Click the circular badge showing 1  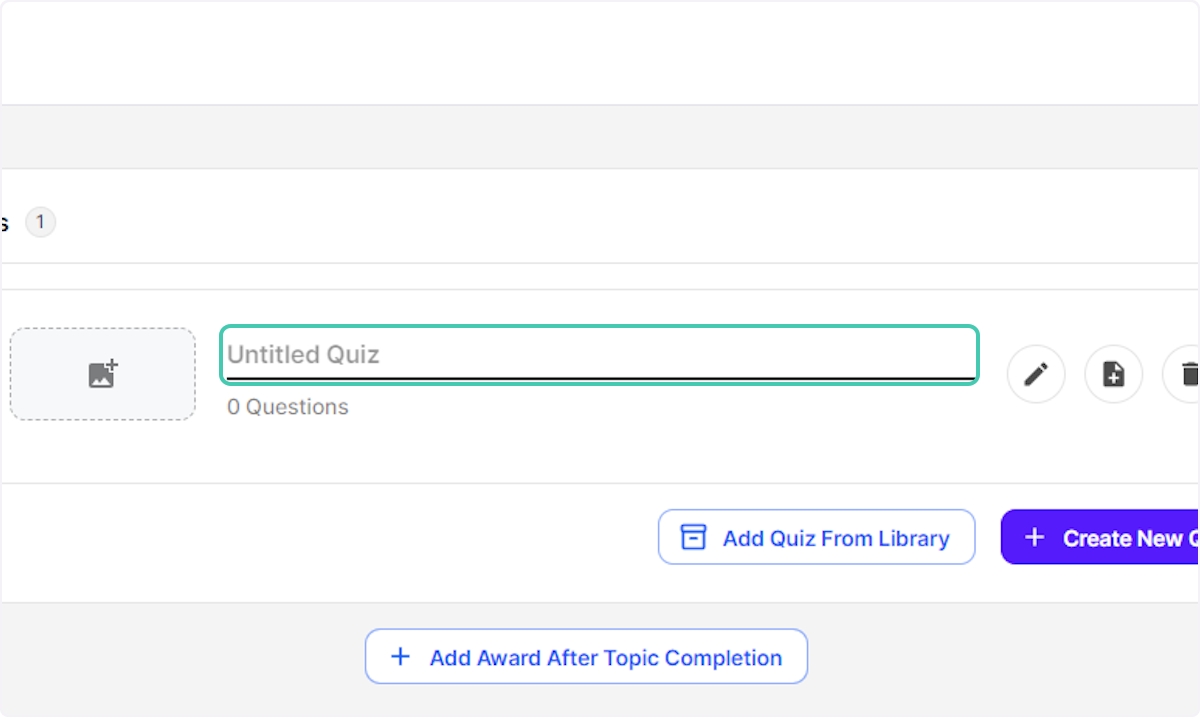[41, 222]
